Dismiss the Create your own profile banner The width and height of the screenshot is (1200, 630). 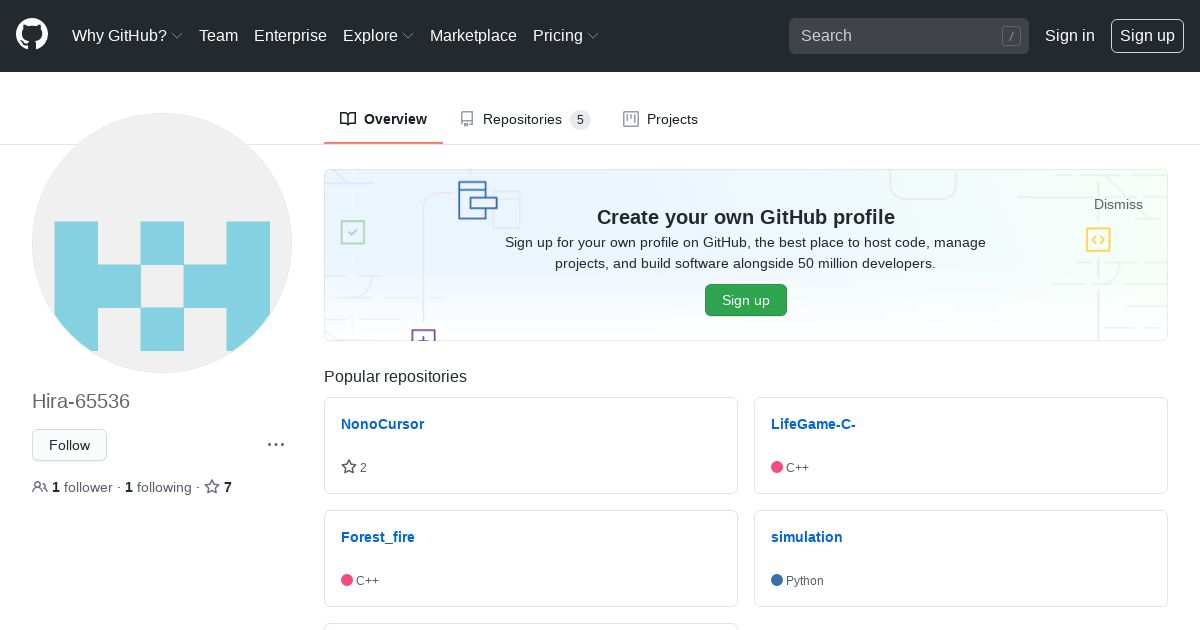[x=1118, y=204]
